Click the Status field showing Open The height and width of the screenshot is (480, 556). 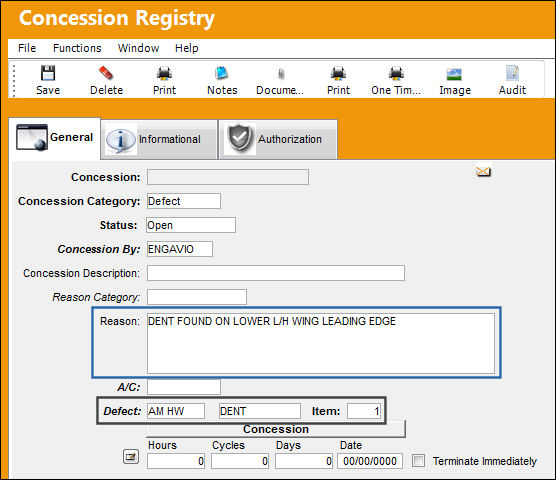click(x=191, y=225)
